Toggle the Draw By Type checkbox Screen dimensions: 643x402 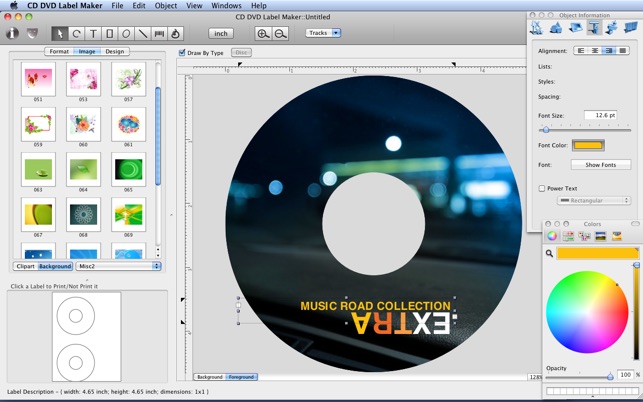click(182, 53)
